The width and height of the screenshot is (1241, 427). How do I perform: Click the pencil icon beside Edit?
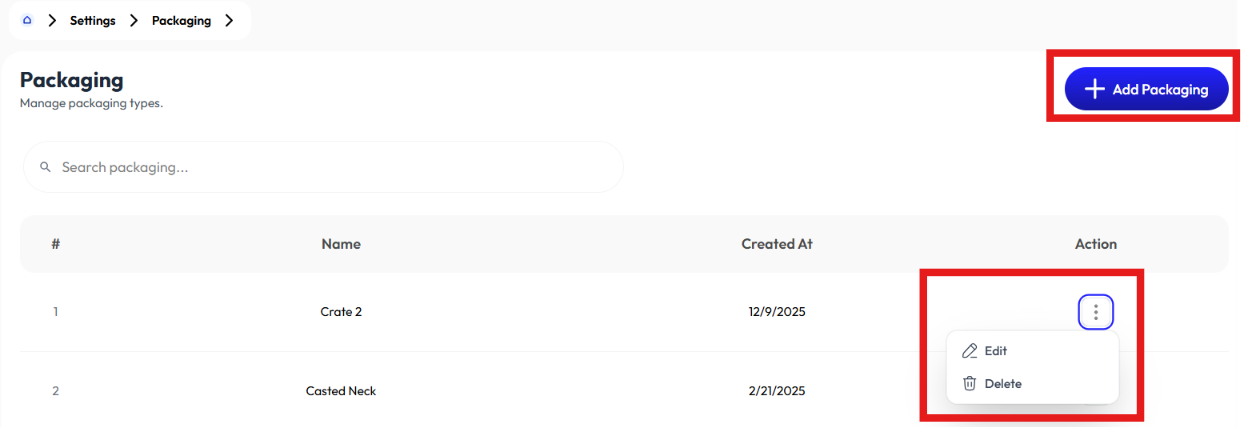point(969,351)
